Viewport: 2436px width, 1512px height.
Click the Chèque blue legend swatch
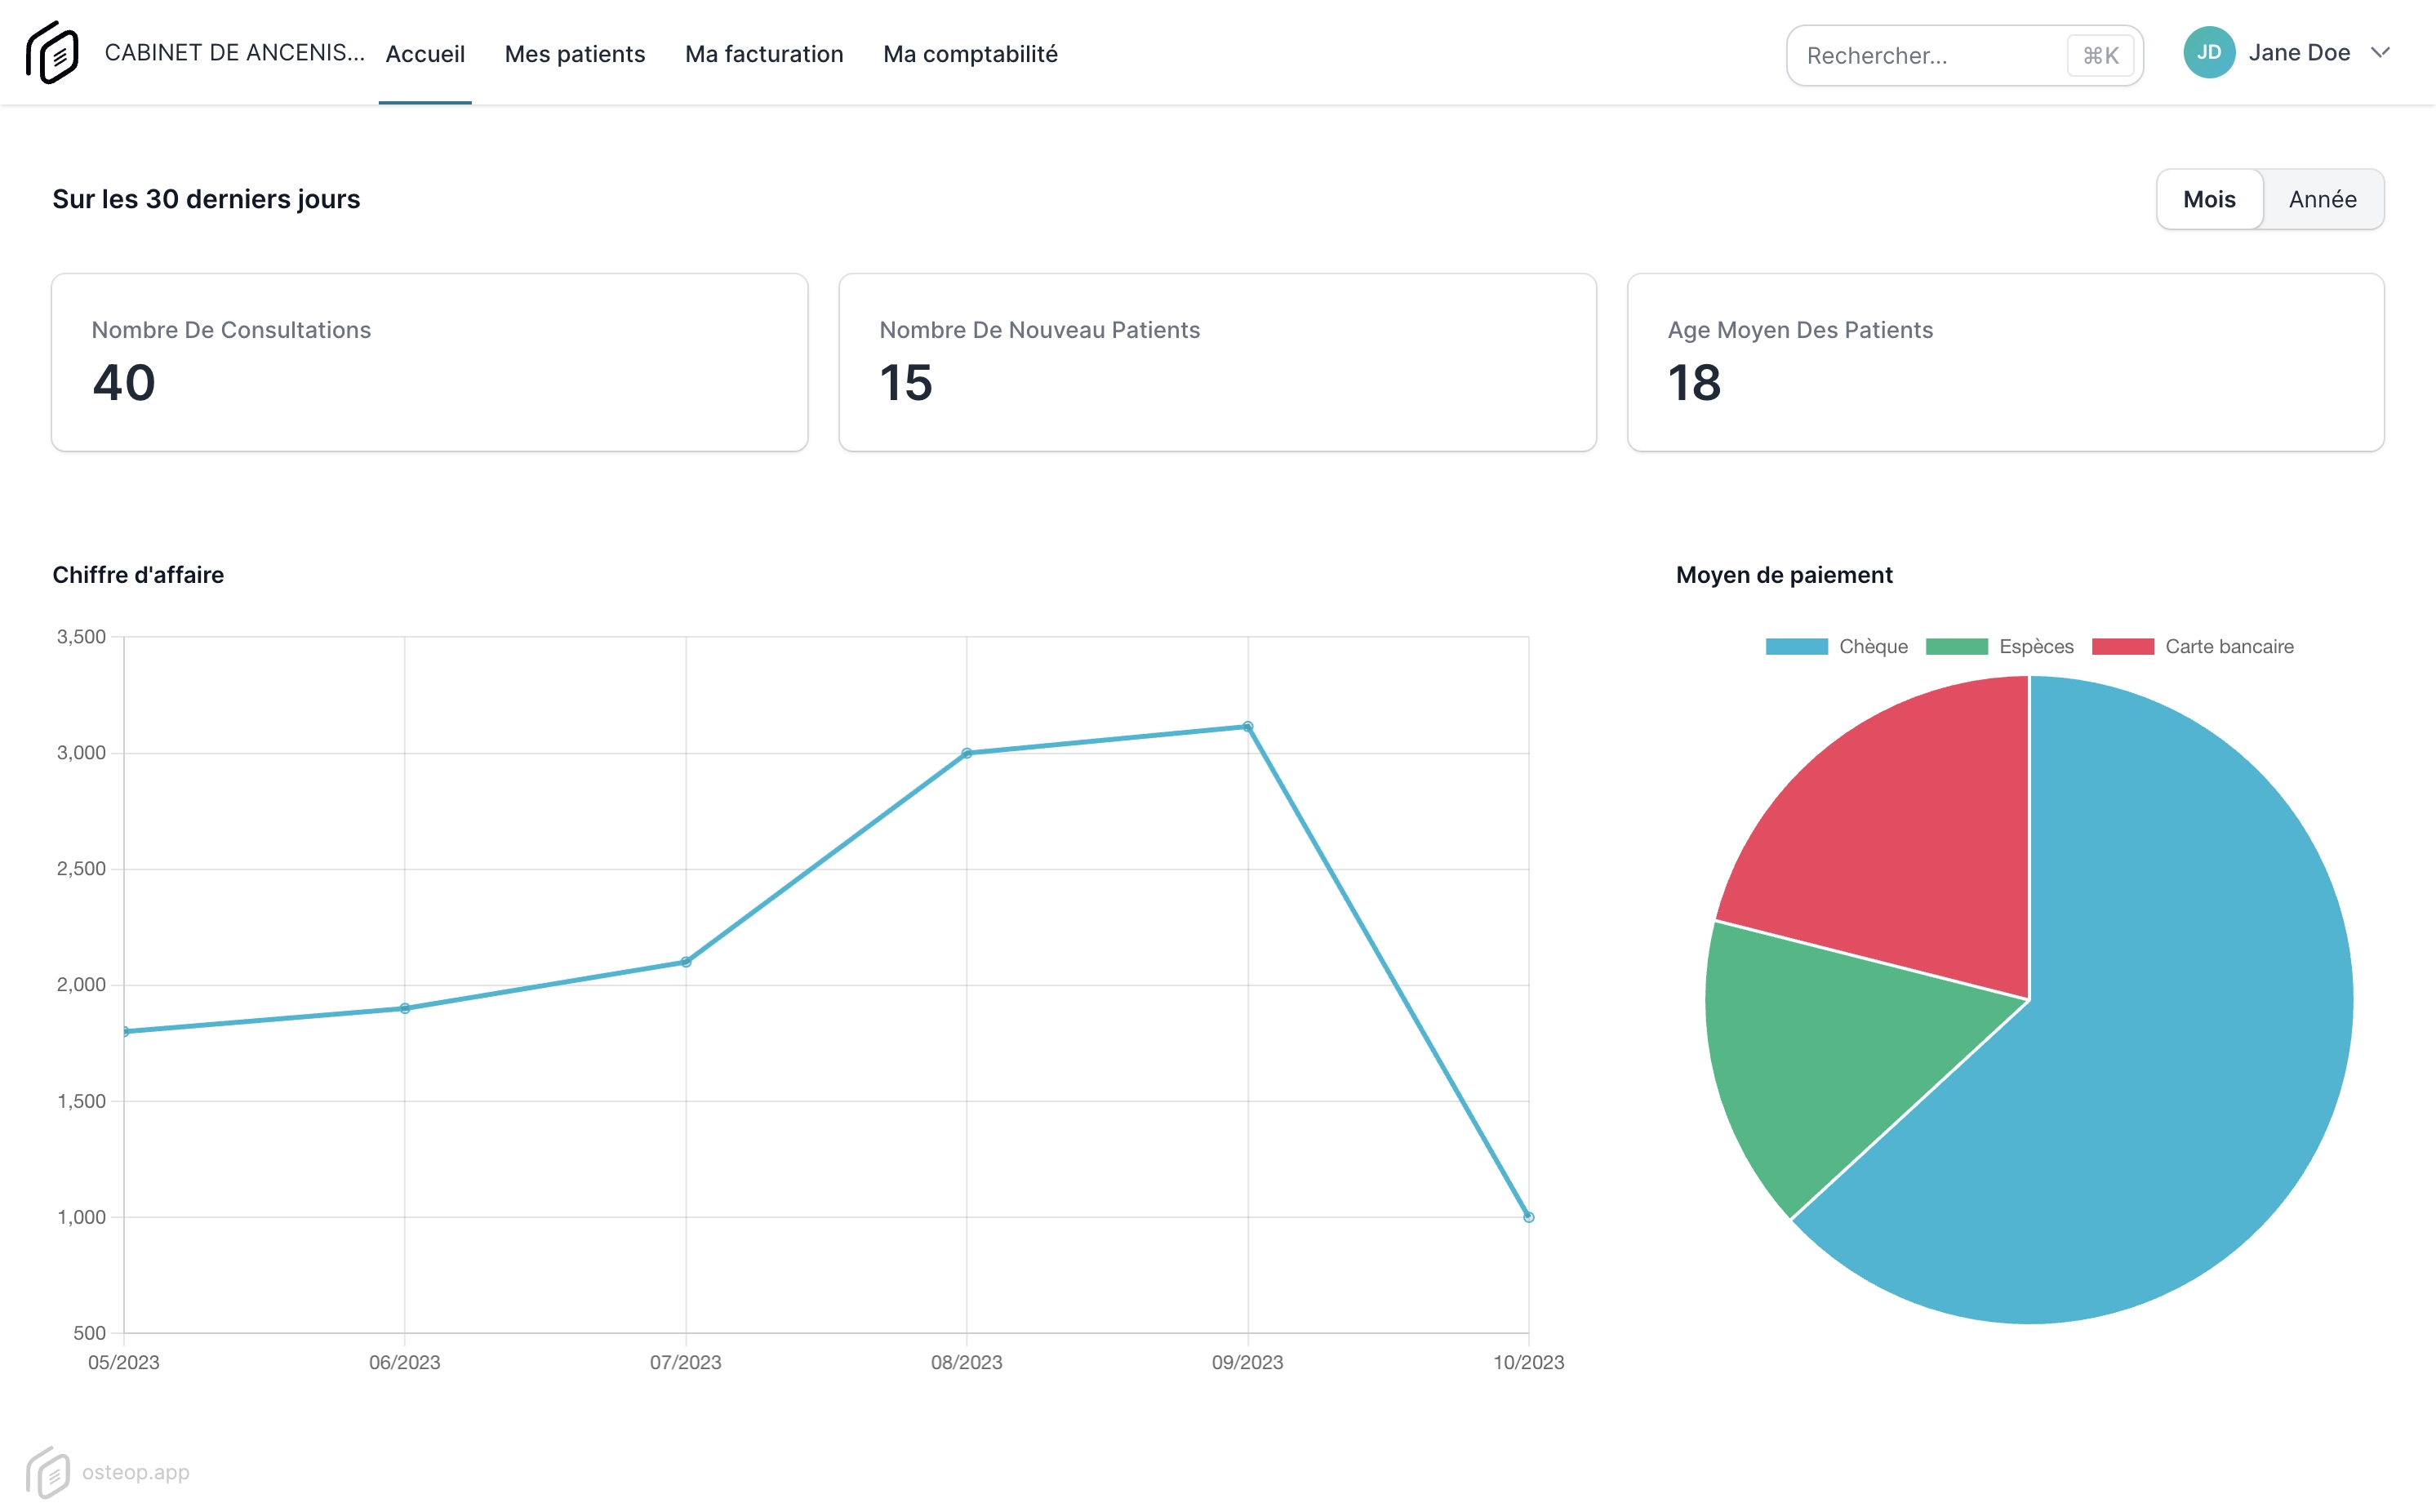coord(1796,647)
